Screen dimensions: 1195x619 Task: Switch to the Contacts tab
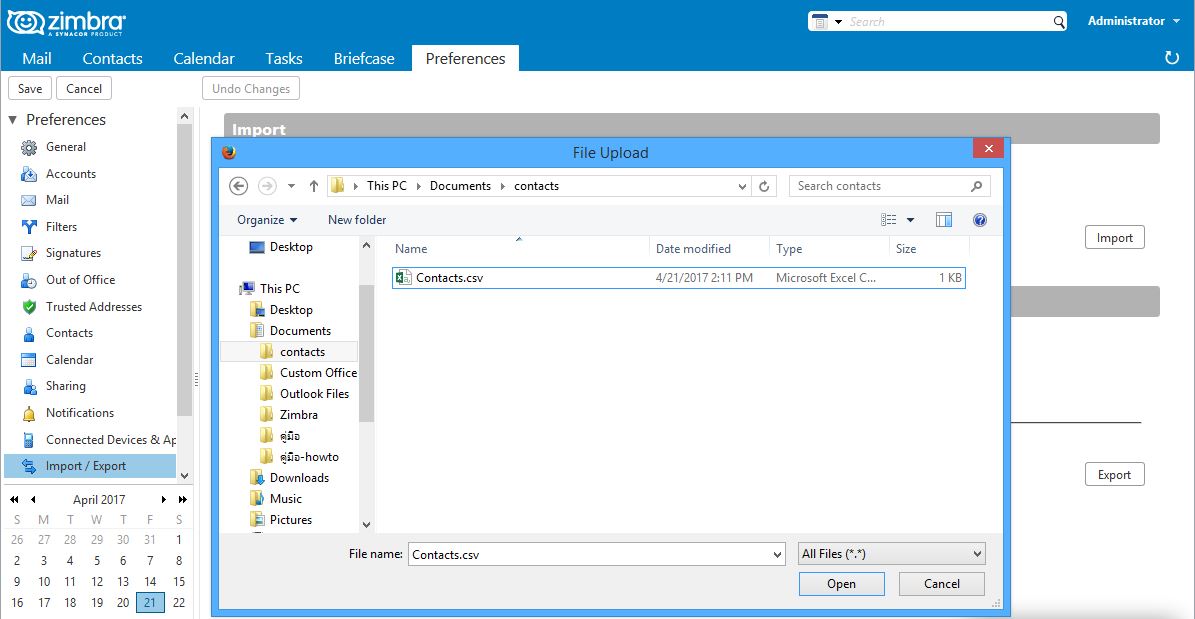pyautogui.click(x=112, y=59)
